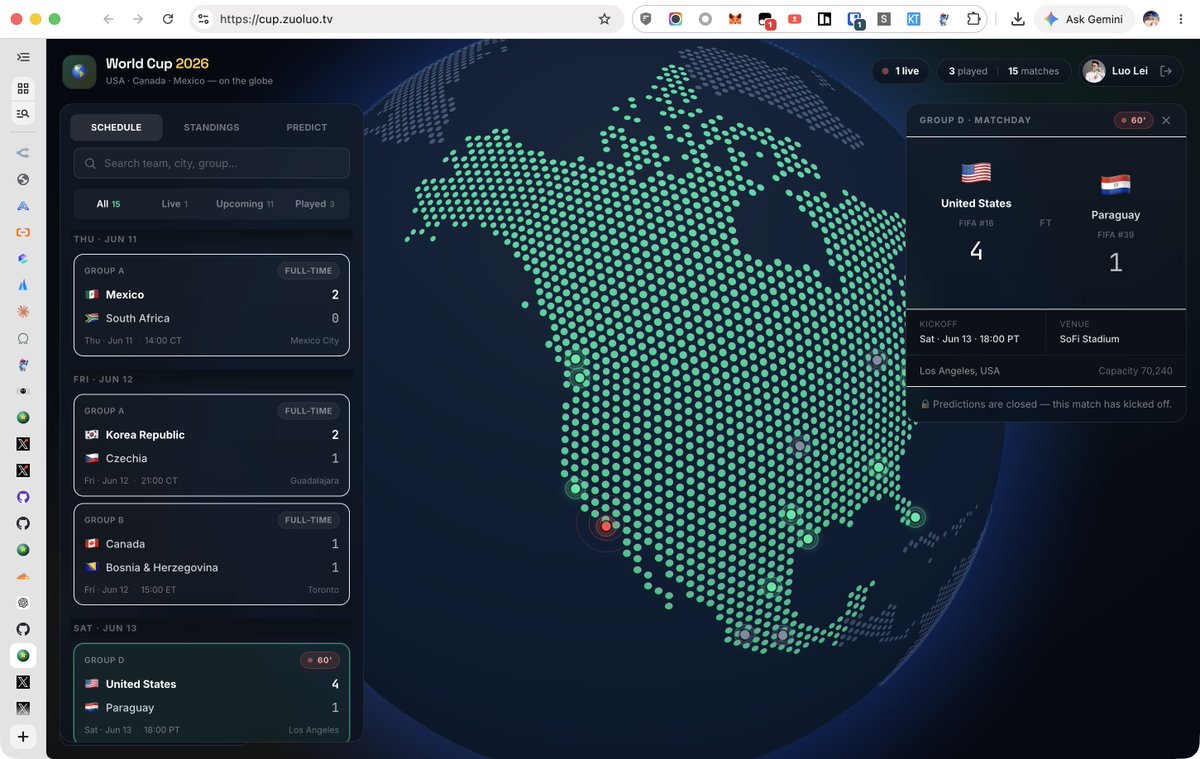Switch to the Cloudflare tab in sidebar
The height and width of the screenshot is (759, 1200).
[x=23, y=576]
